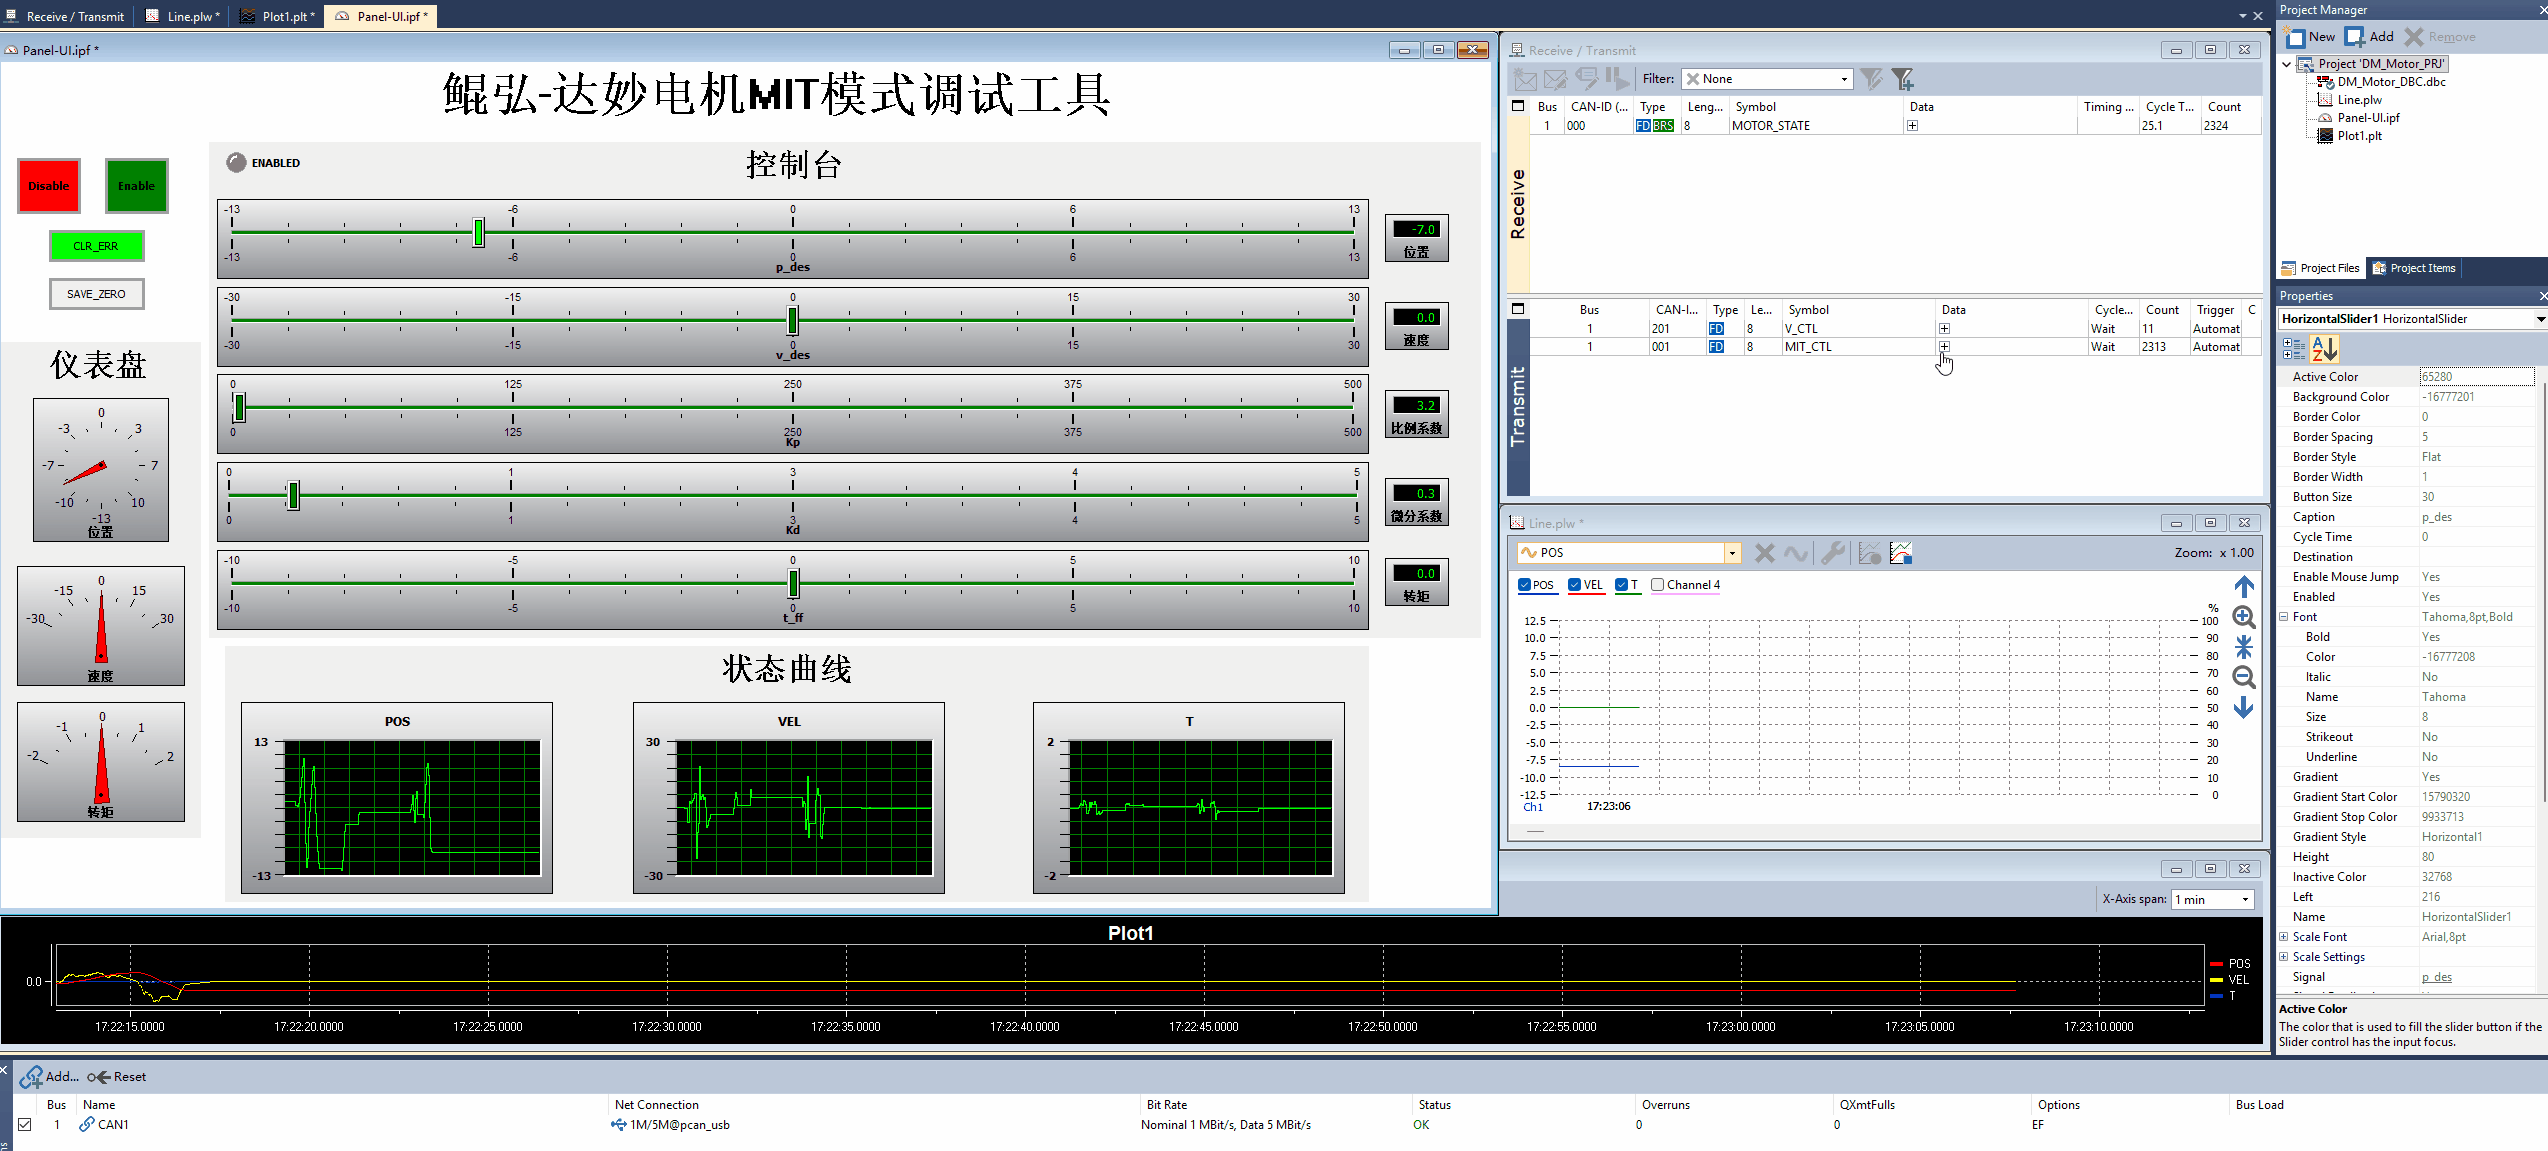This screenshot has height=1151, width=2548.
Task: Click the fit-to-view asterisk icon in plot
Action: pyautogui.click(x=2244, y=647)
